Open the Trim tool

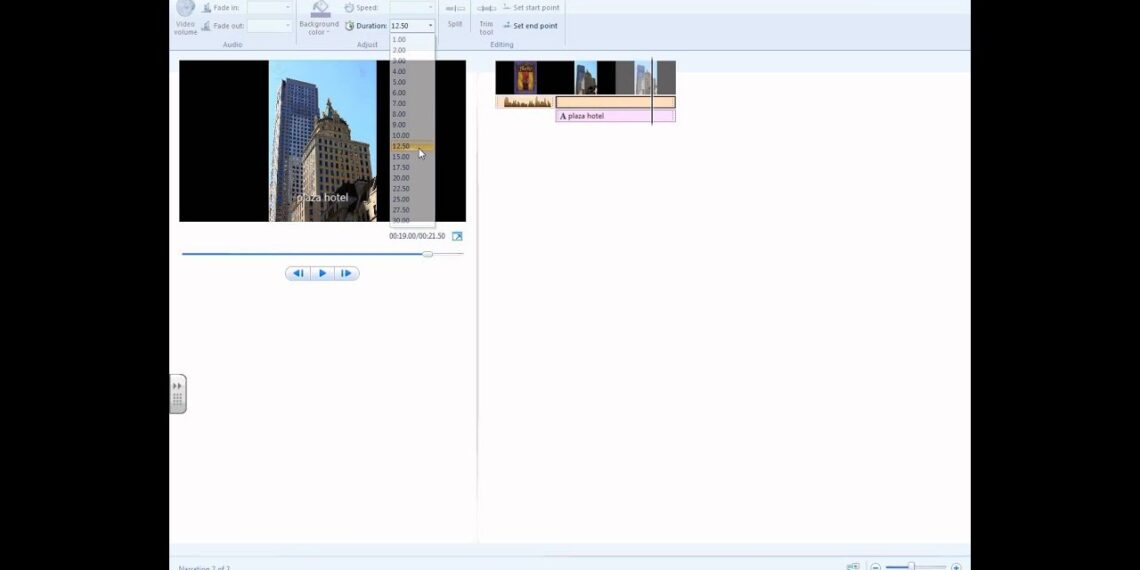(x=486, y=17)
